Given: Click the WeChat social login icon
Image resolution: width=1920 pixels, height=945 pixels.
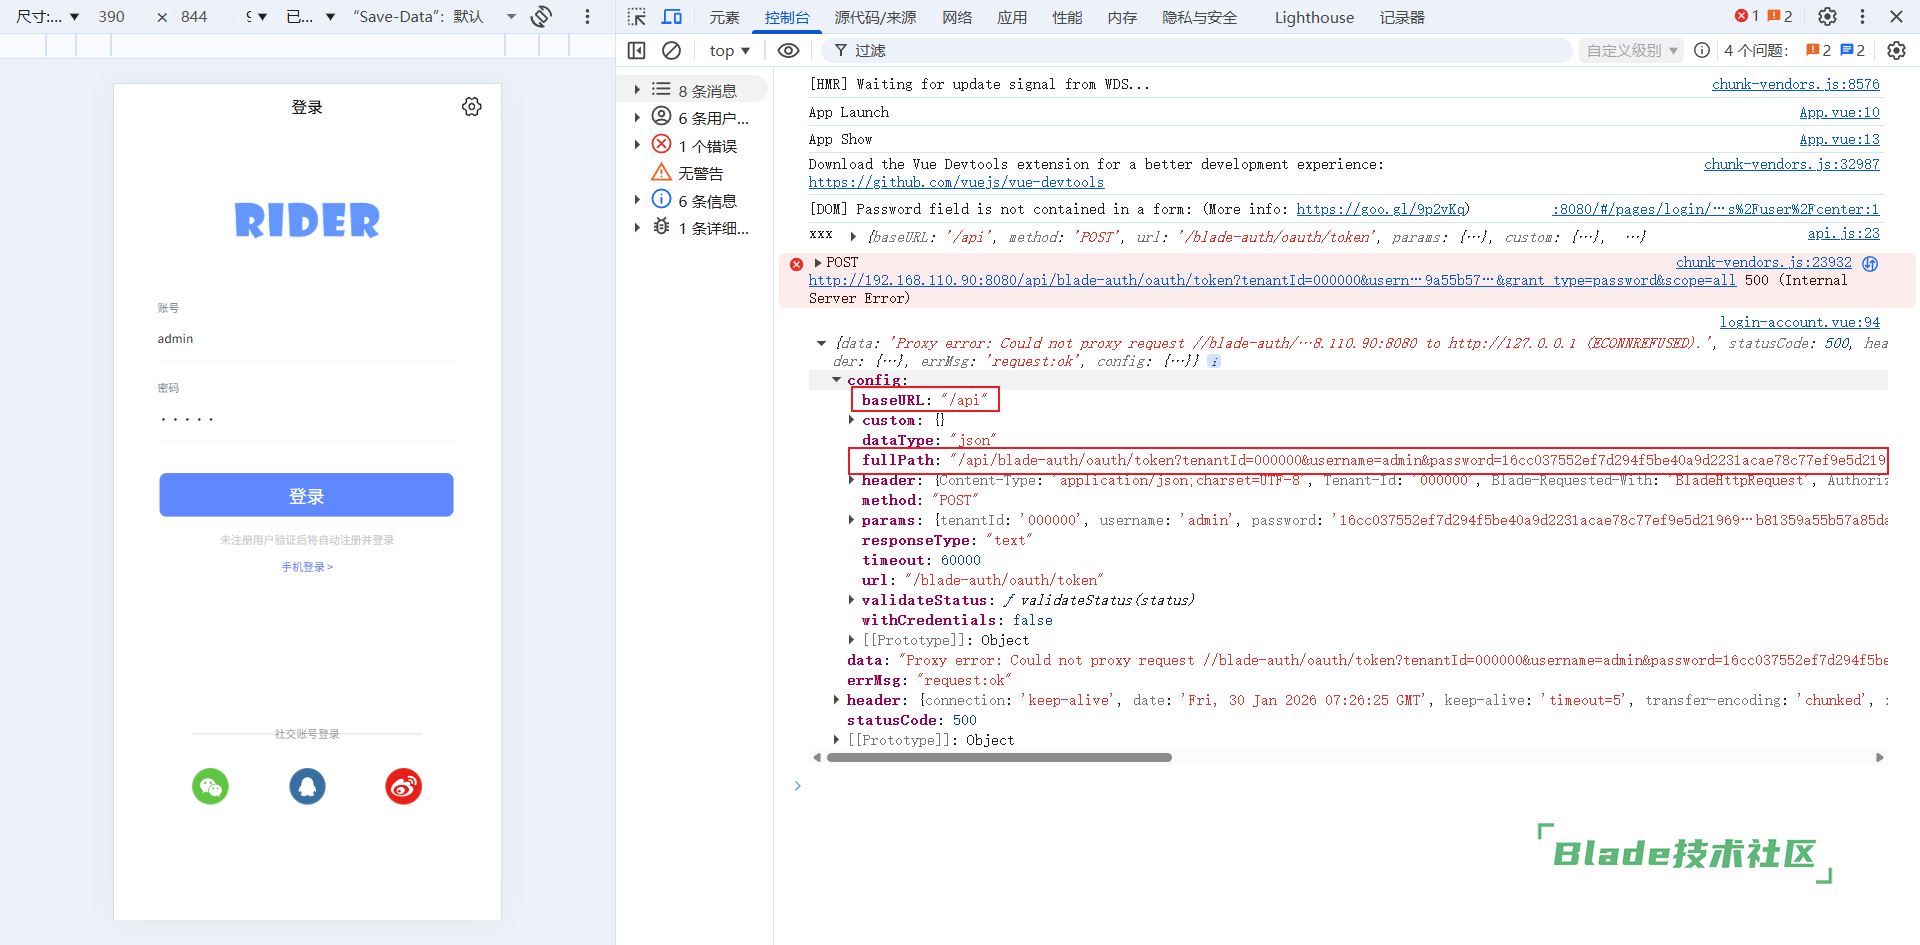Looking at the screenshot, I should pos(210,787).
